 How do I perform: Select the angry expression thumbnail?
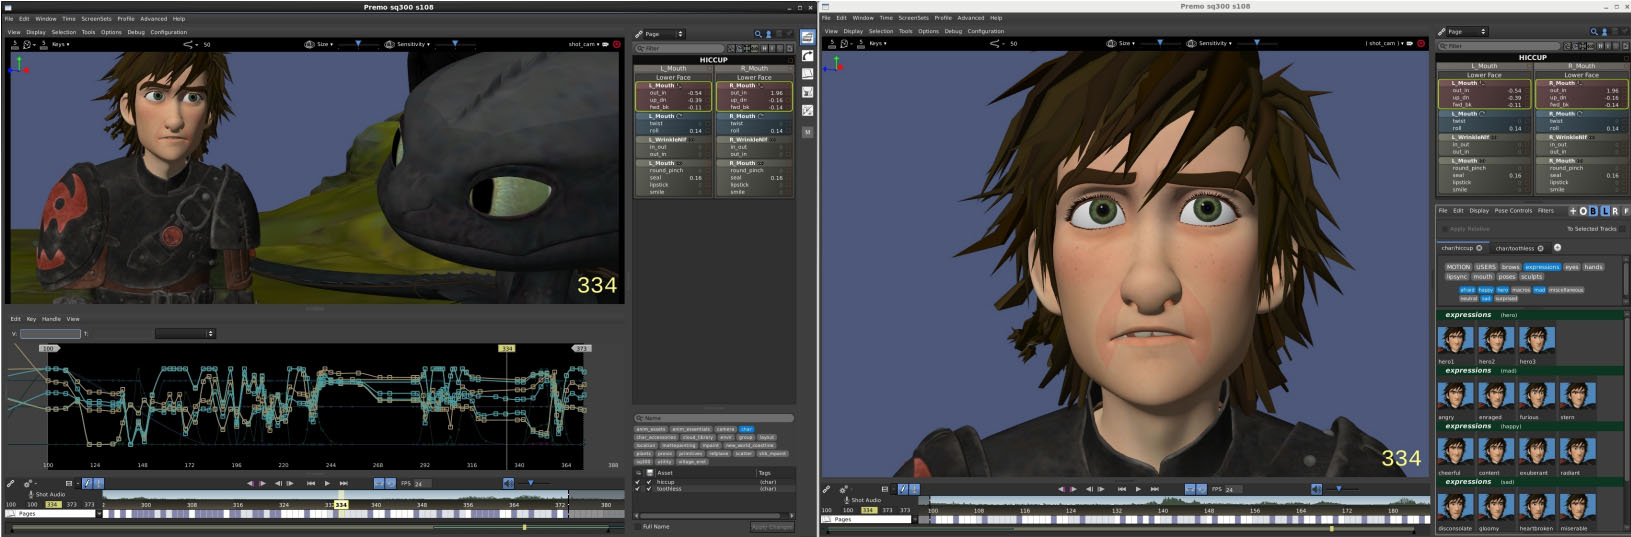1455,395
